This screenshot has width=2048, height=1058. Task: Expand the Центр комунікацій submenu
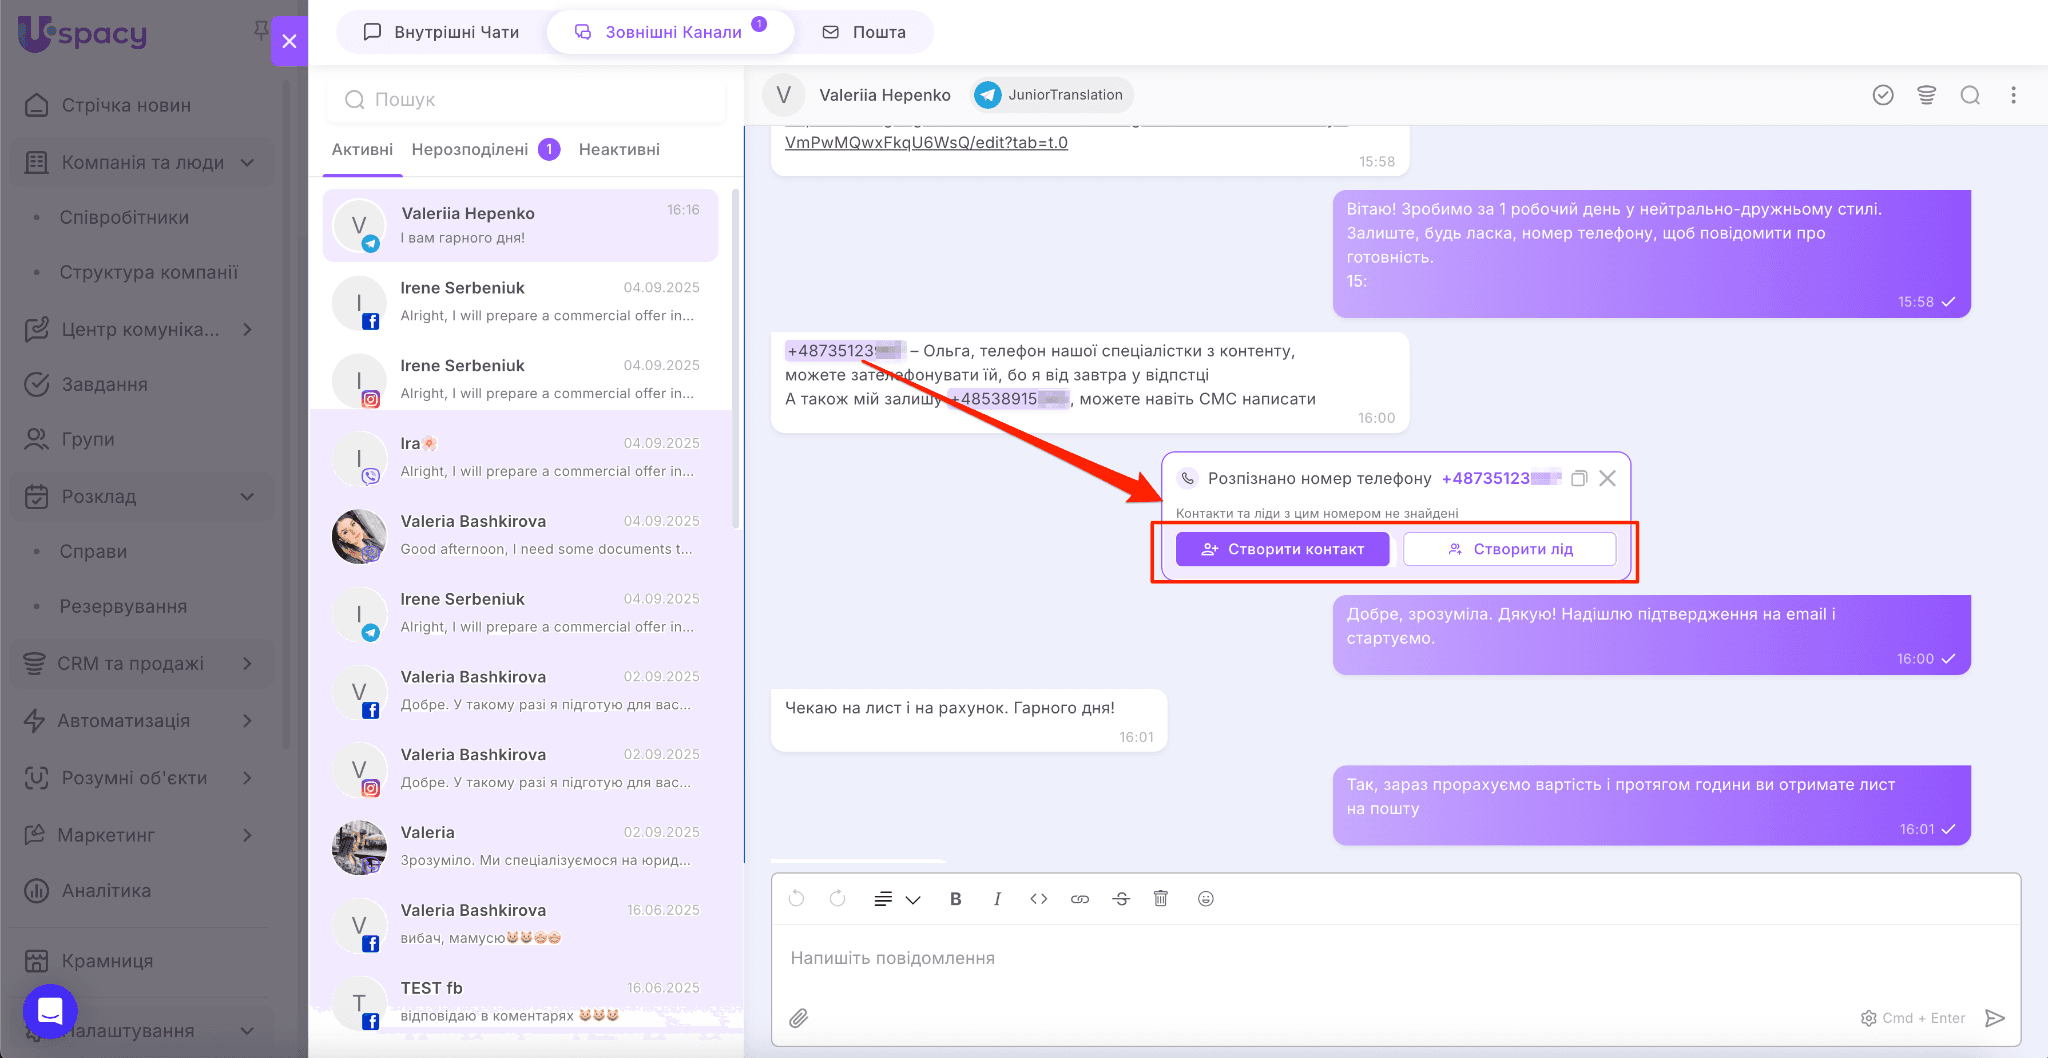[247, 329]
